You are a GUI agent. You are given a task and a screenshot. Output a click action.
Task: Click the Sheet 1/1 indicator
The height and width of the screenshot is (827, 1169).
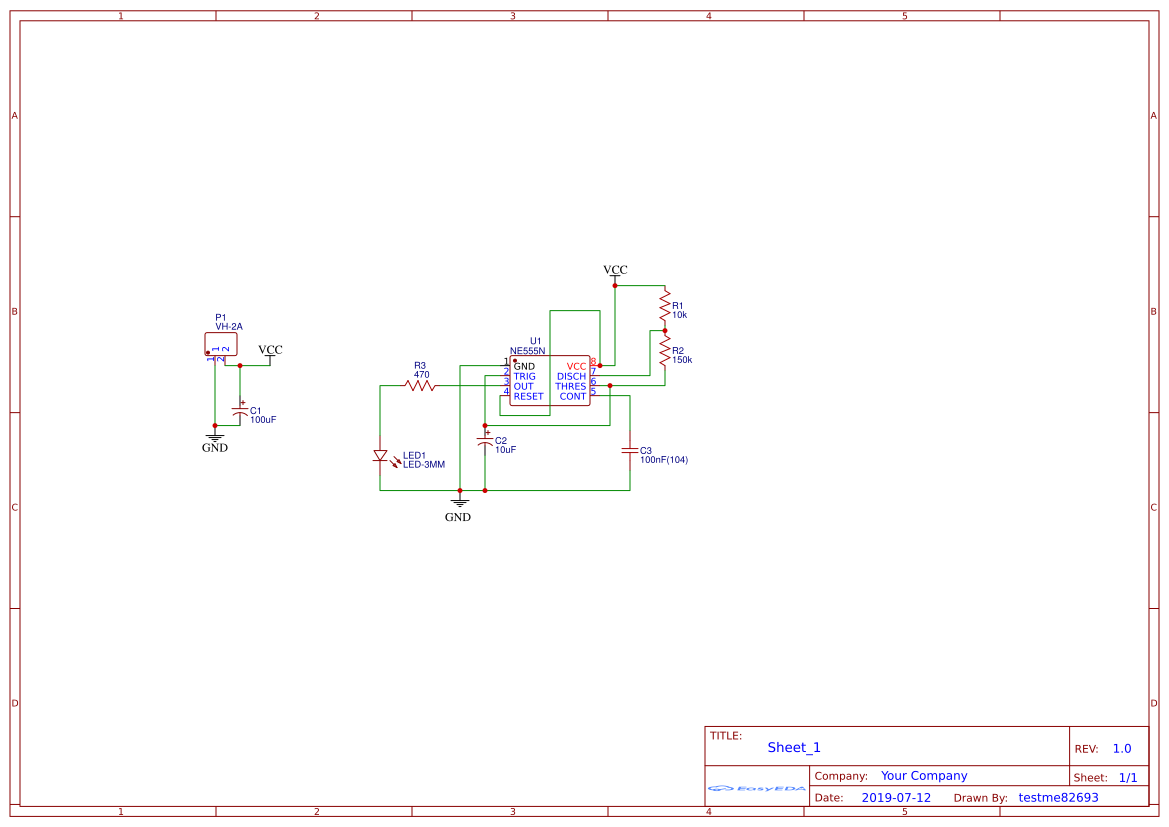point(1129,776)
